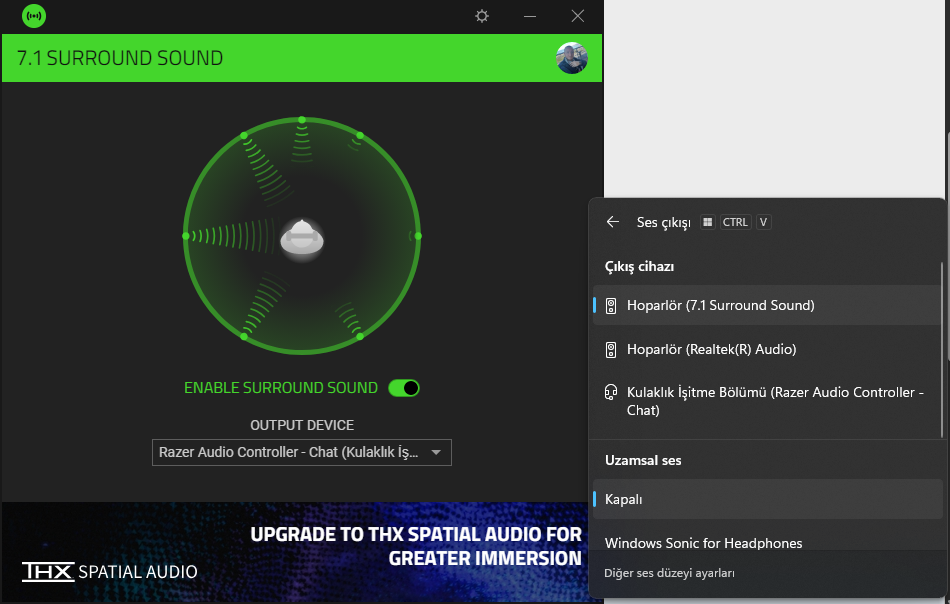Image resolution: width=950 pixels, height=604 pixels.
Task: Select Hoparlör (7.1 Surround Sound) output
Action: coord(766,305)
